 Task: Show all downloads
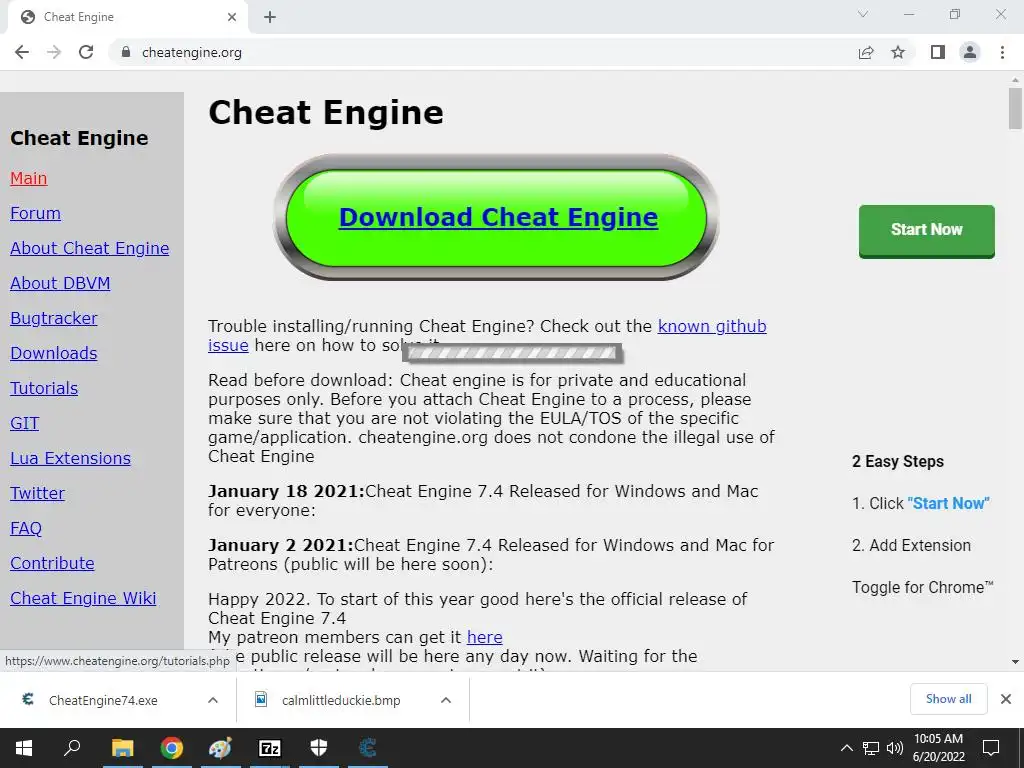coord(948,699)
